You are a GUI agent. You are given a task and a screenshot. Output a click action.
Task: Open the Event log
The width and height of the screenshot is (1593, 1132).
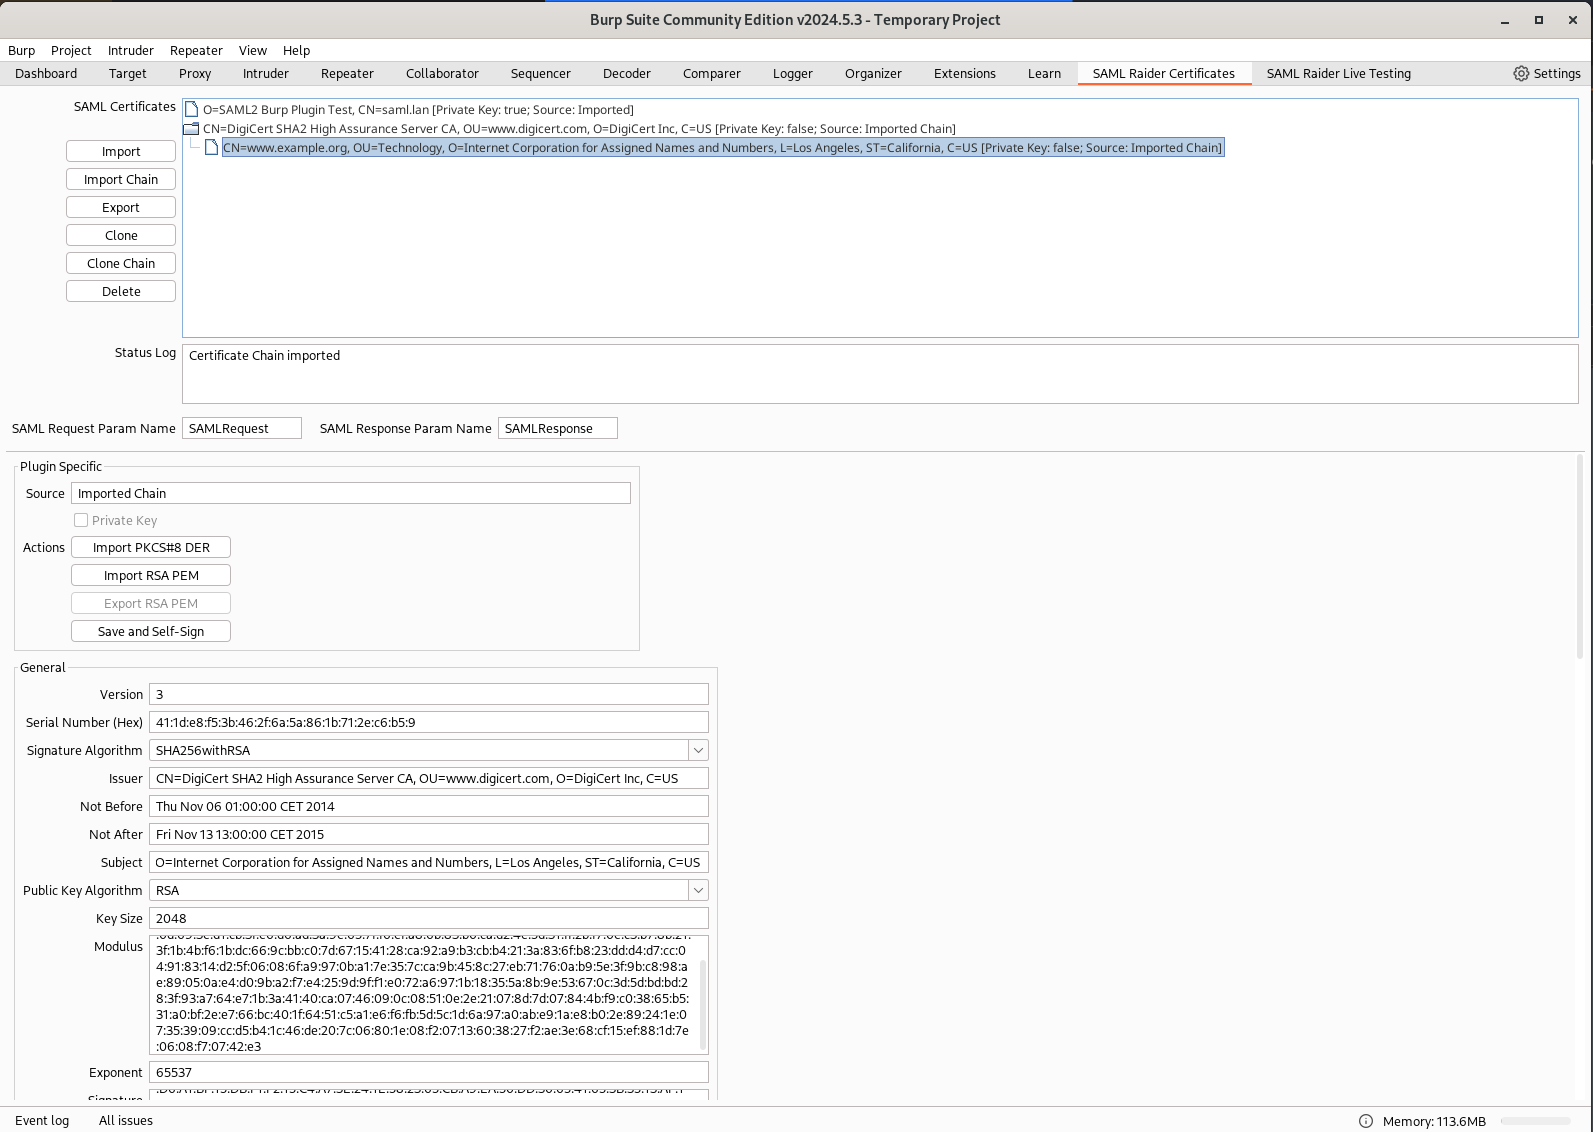coord(42,1121)
